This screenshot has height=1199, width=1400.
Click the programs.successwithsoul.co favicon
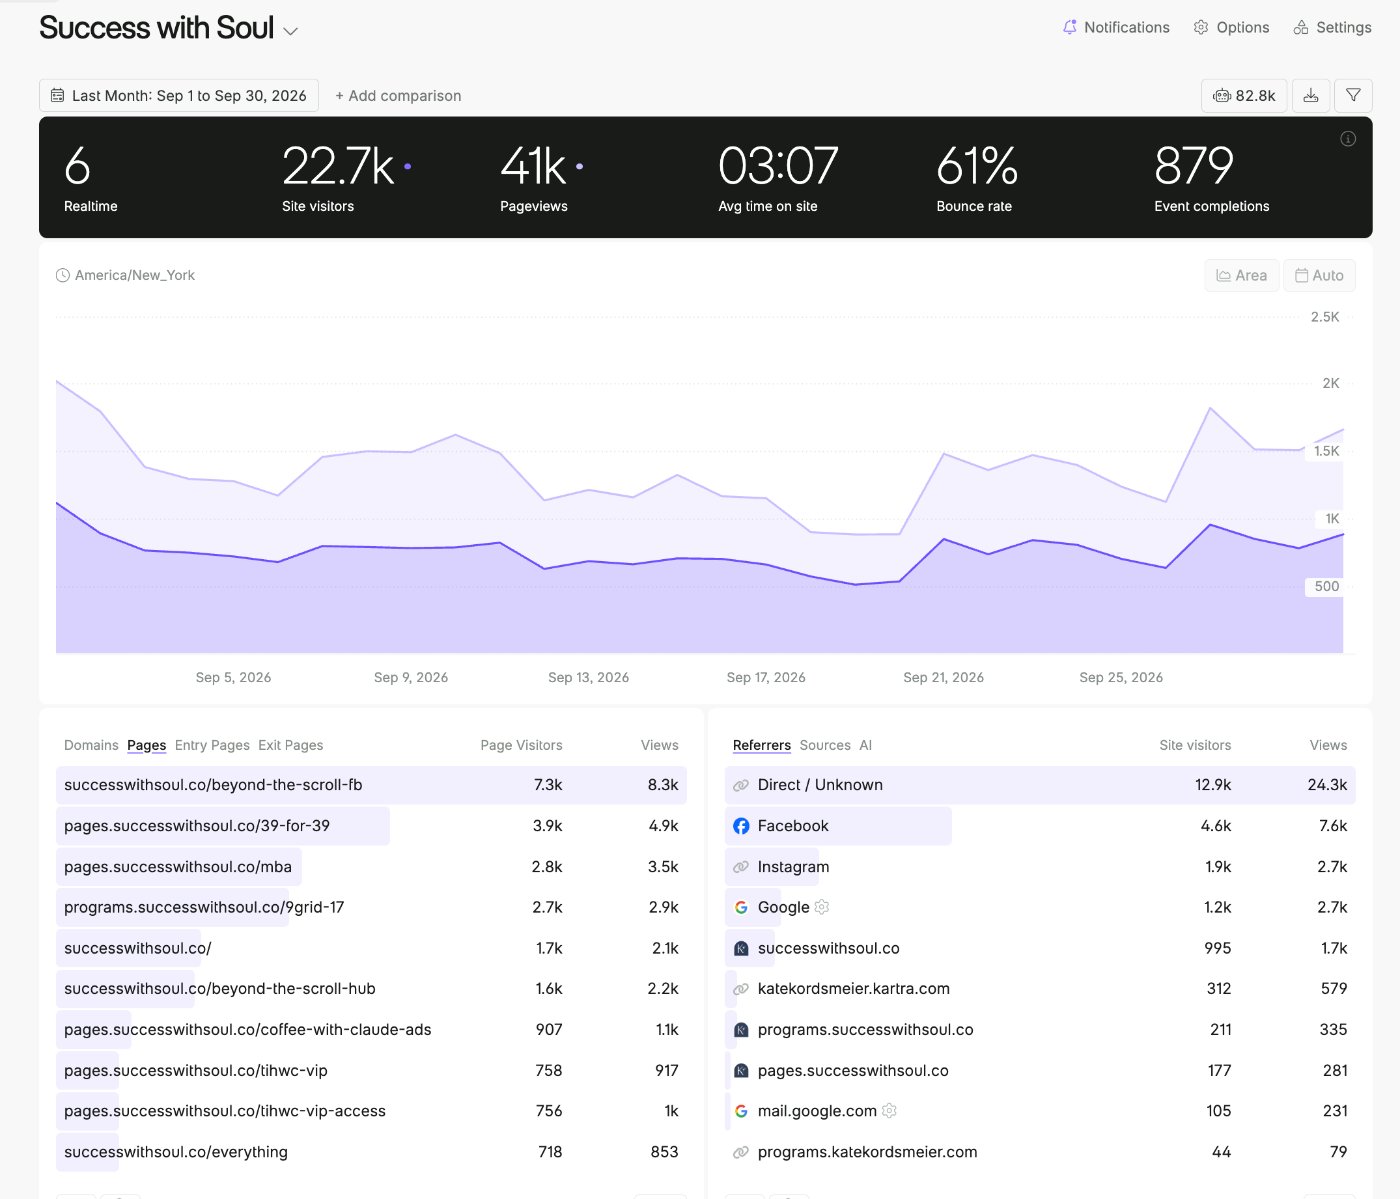click(x=741, y=1030)
